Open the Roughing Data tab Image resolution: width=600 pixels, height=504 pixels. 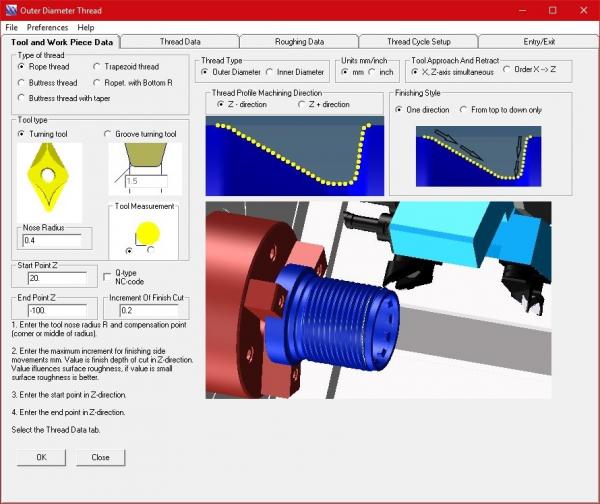(299, 42)
